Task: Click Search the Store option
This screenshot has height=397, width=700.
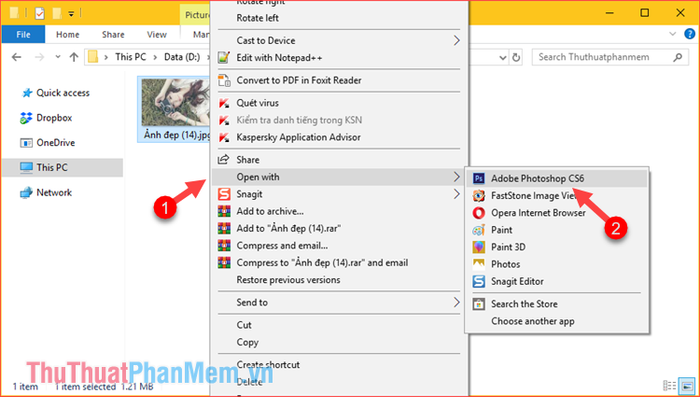Action: [x=557, y=304]
